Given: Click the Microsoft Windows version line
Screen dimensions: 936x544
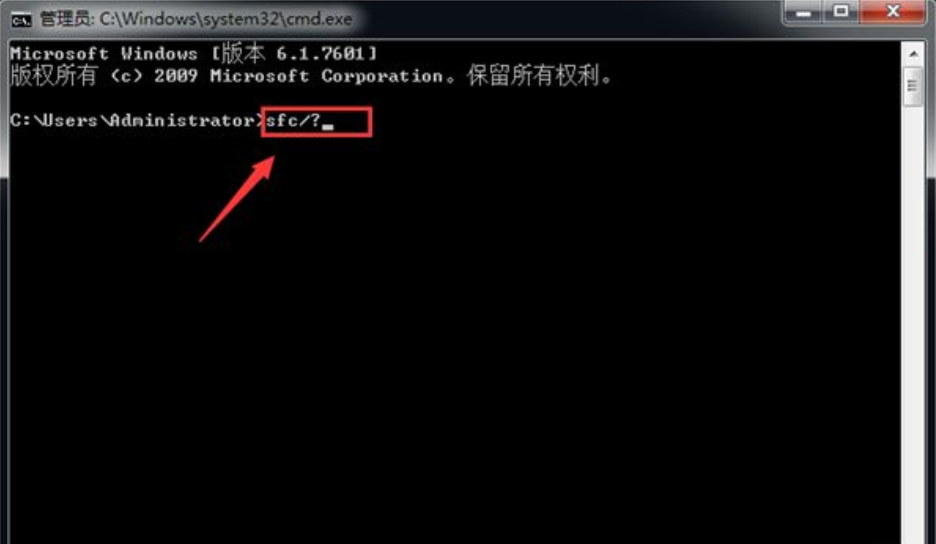Looking at the screenshot, I should [x=194, y=54].
